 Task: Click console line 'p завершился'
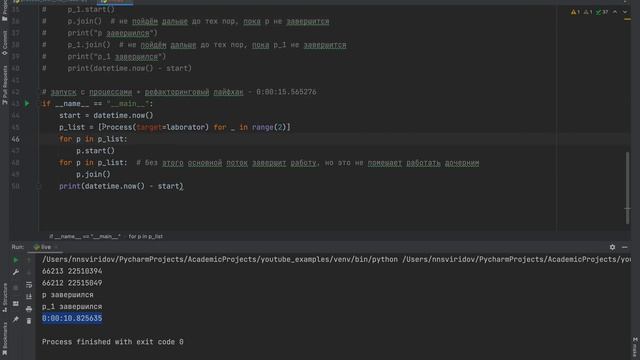coord(67,295)
